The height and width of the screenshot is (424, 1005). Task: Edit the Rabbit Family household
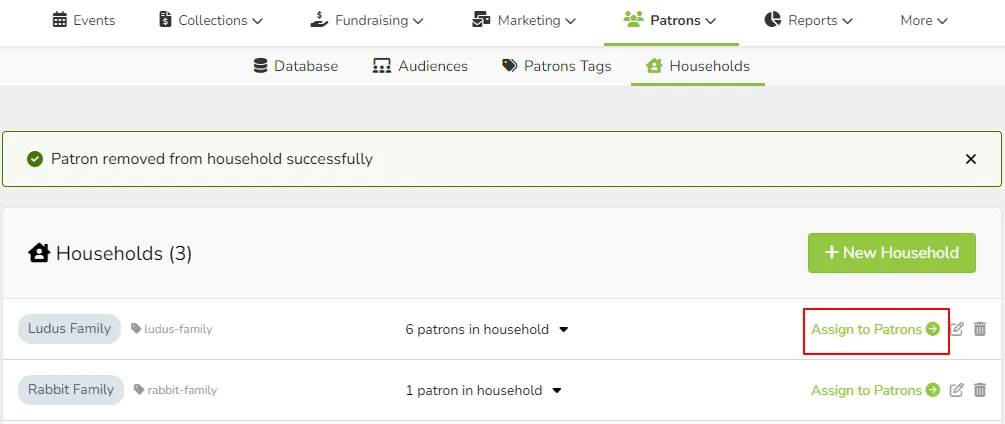pyautogui.click(x=956, y=390)
